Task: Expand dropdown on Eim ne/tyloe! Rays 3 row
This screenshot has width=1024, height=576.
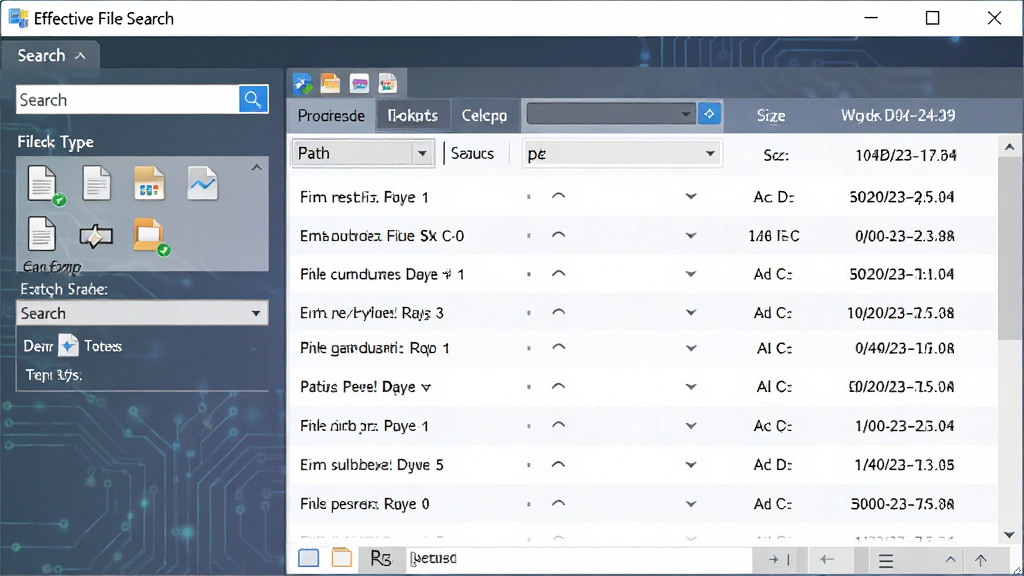Action: coord(690,313)
